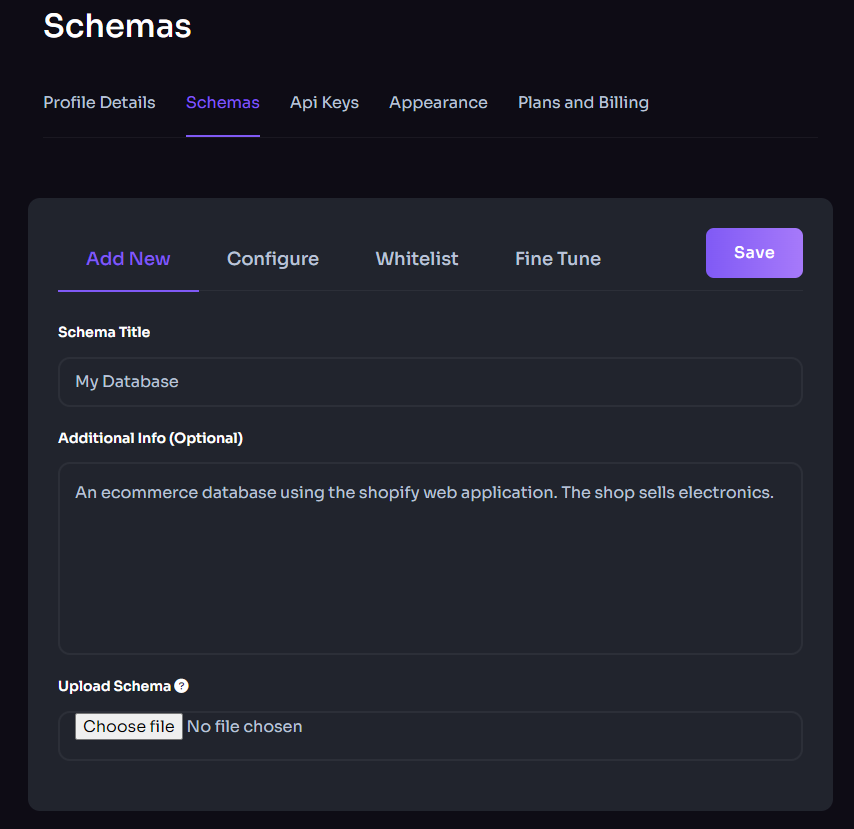Click the Choose file button
This screenshot has height=829, width=854.
tap(128, 726)
